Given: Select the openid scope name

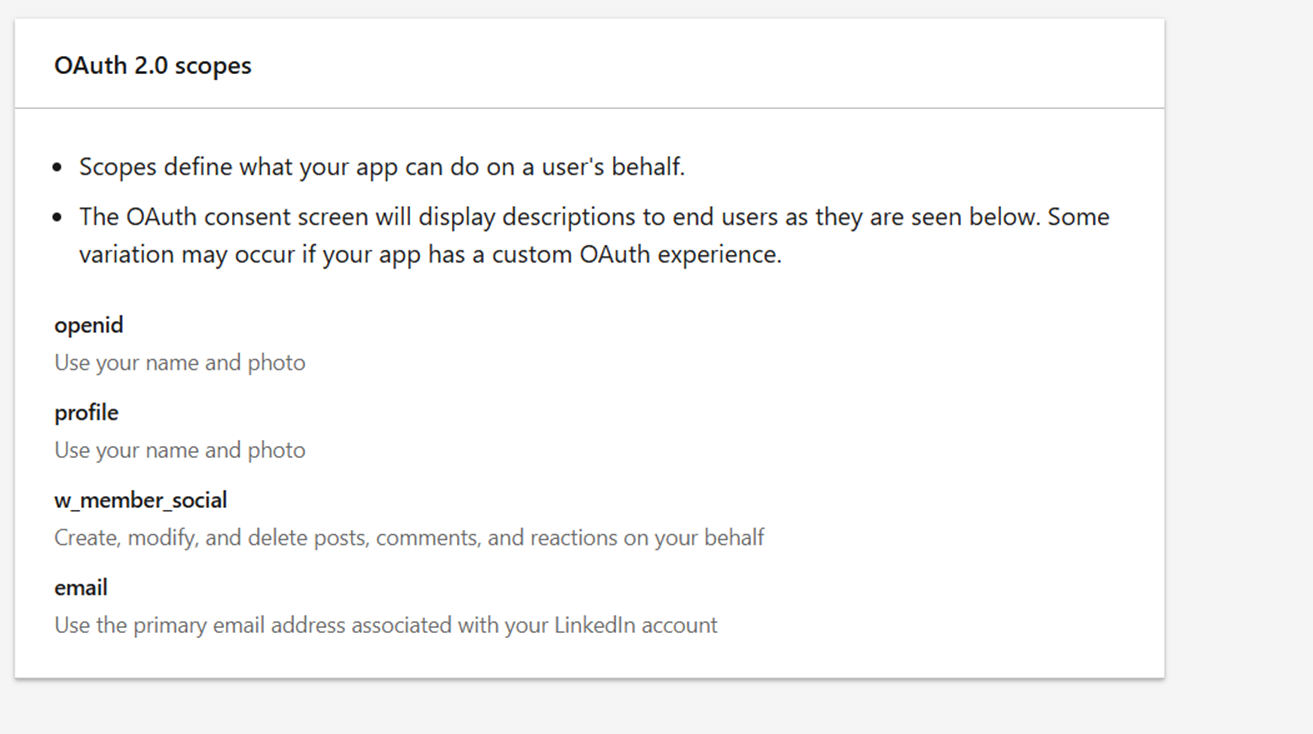Looking at the screenshot, I should click(89, 325).
